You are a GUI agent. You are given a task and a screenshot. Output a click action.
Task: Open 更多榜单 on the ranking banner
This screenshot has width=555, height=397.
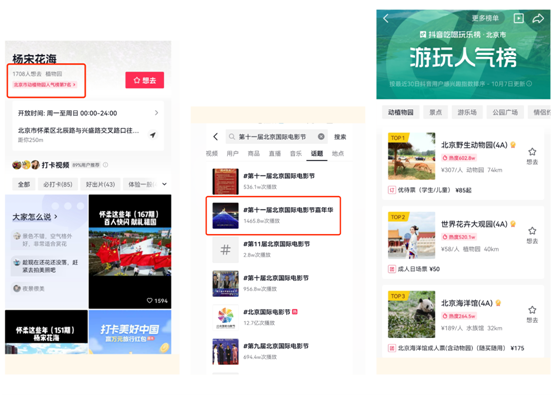pyautogui.click(x=485, y=18)
